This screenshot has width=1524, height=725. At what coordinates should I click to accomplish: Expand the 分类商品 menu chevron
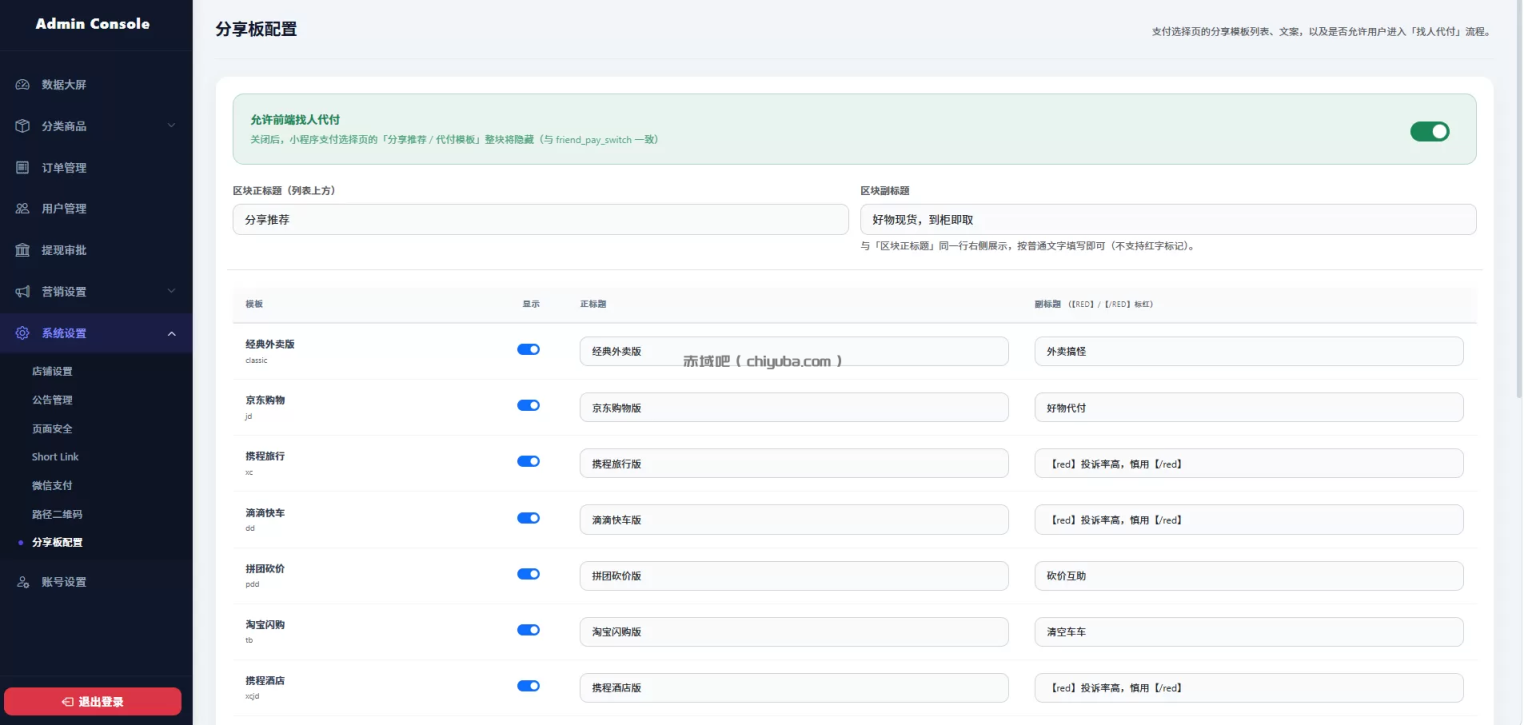171,126
